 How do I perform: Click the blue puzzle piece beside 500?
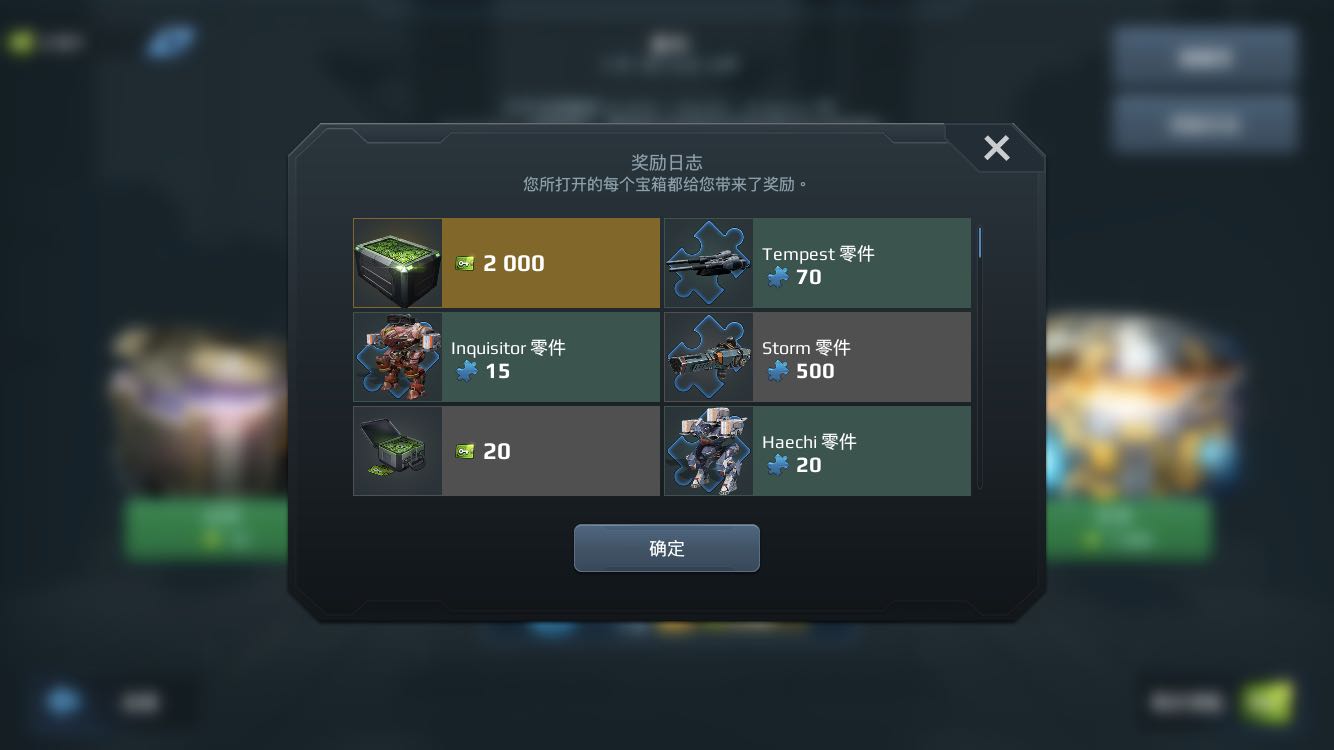pyautogui.click(x=777, y=371)
